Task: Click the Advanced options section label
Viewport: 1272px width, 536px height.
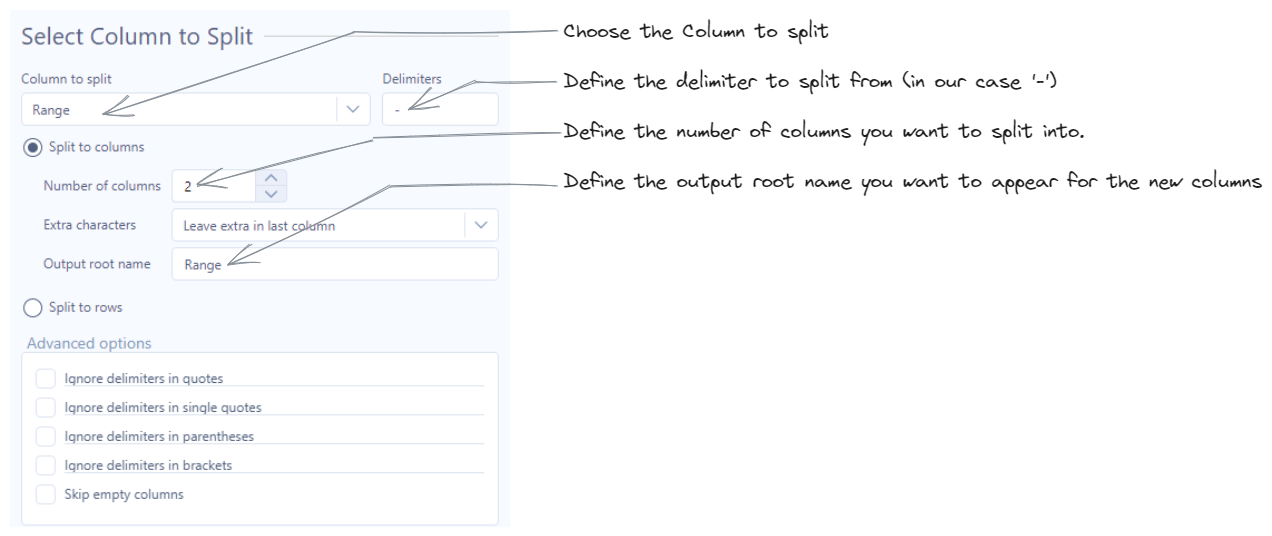Action: (89, 343)
